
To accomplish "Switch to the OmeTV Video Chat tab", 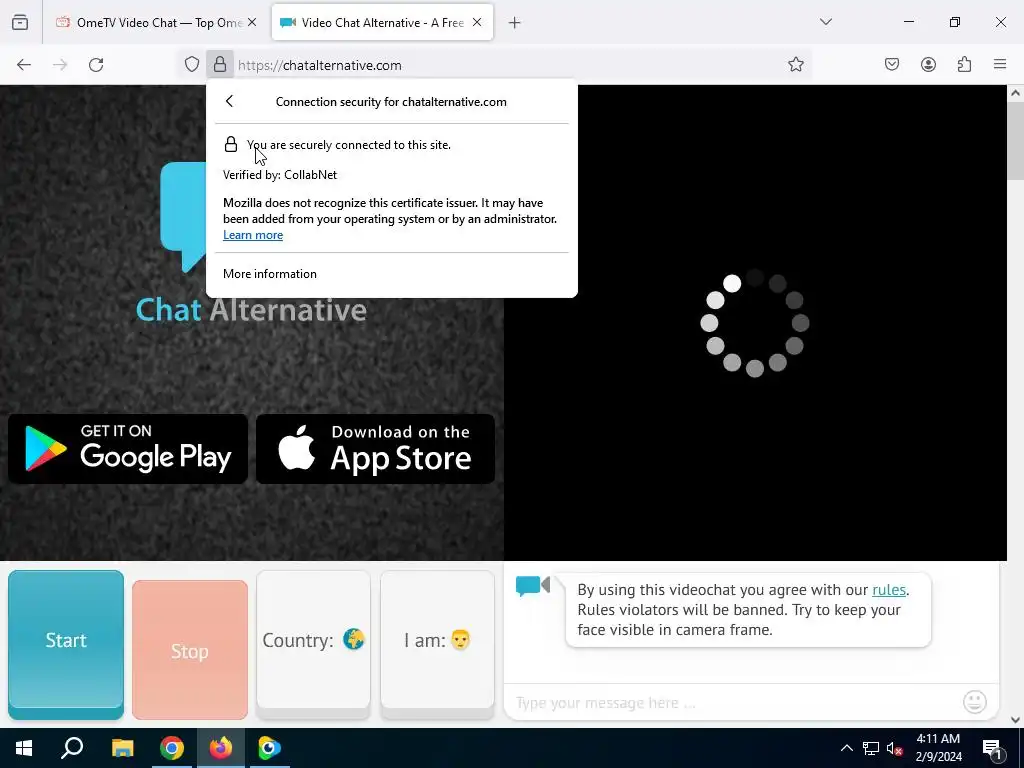I will point(156,22).
